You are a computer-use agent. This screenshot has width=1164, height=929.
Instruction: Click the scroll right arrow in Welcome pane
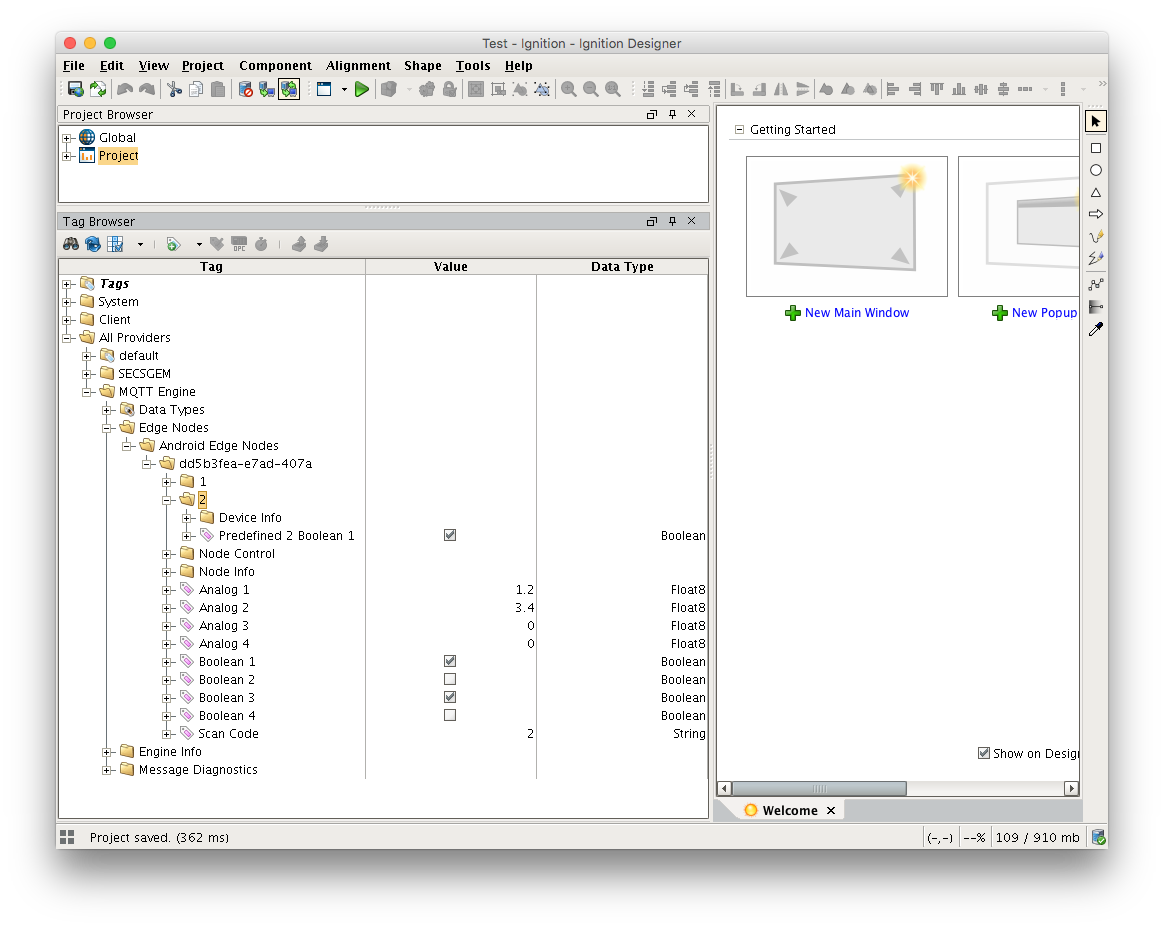(1071, 788)
